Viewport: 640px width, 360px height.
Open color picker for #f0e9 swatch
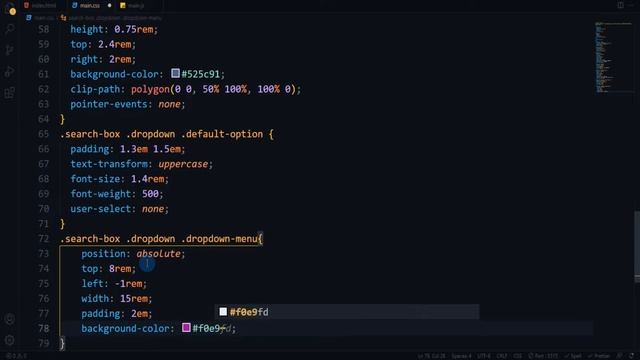[186, 327]
